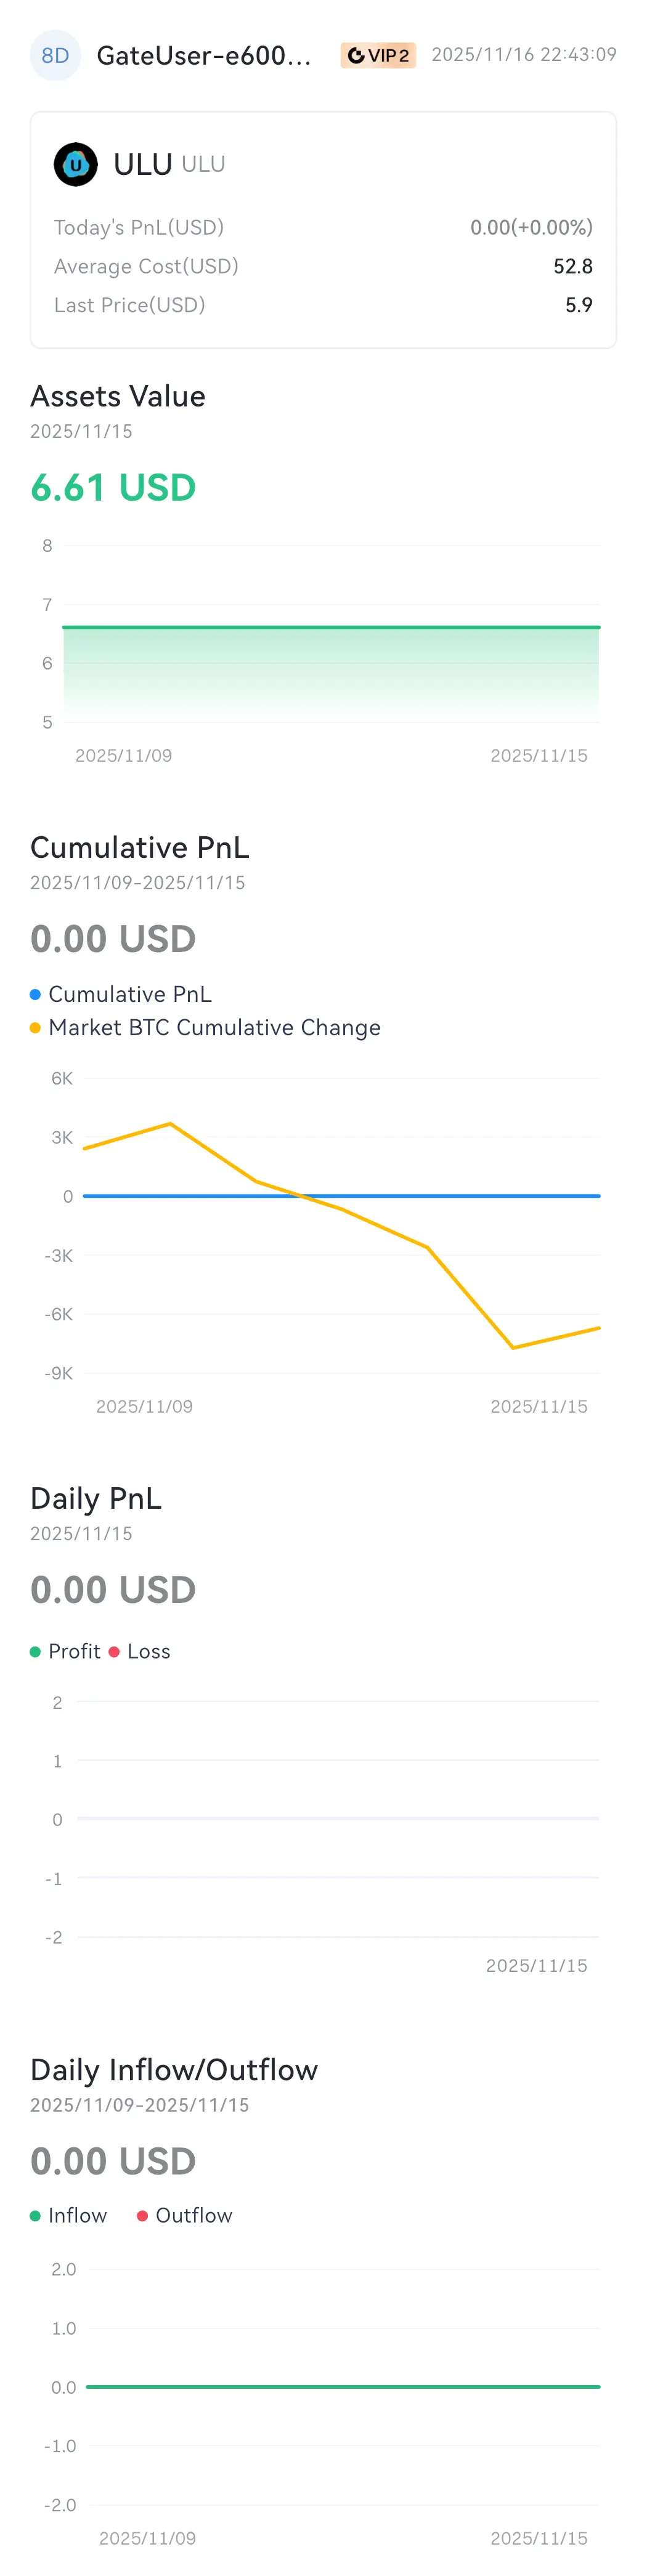Viewport: 647px width, 2576px height.
Task: Click the Daily PnL section heading
Action: coord(96,1498)
